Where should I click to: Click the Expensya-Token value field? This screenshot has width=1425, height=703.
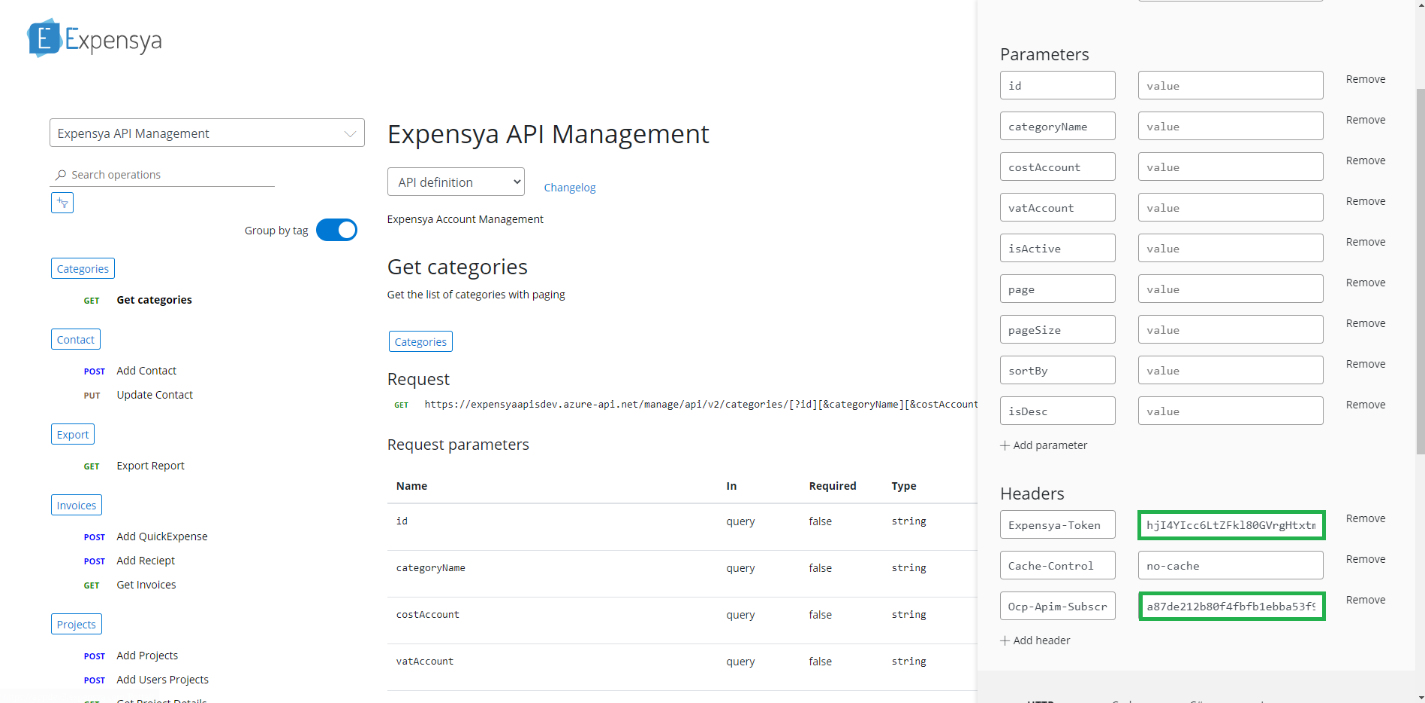1232,525
